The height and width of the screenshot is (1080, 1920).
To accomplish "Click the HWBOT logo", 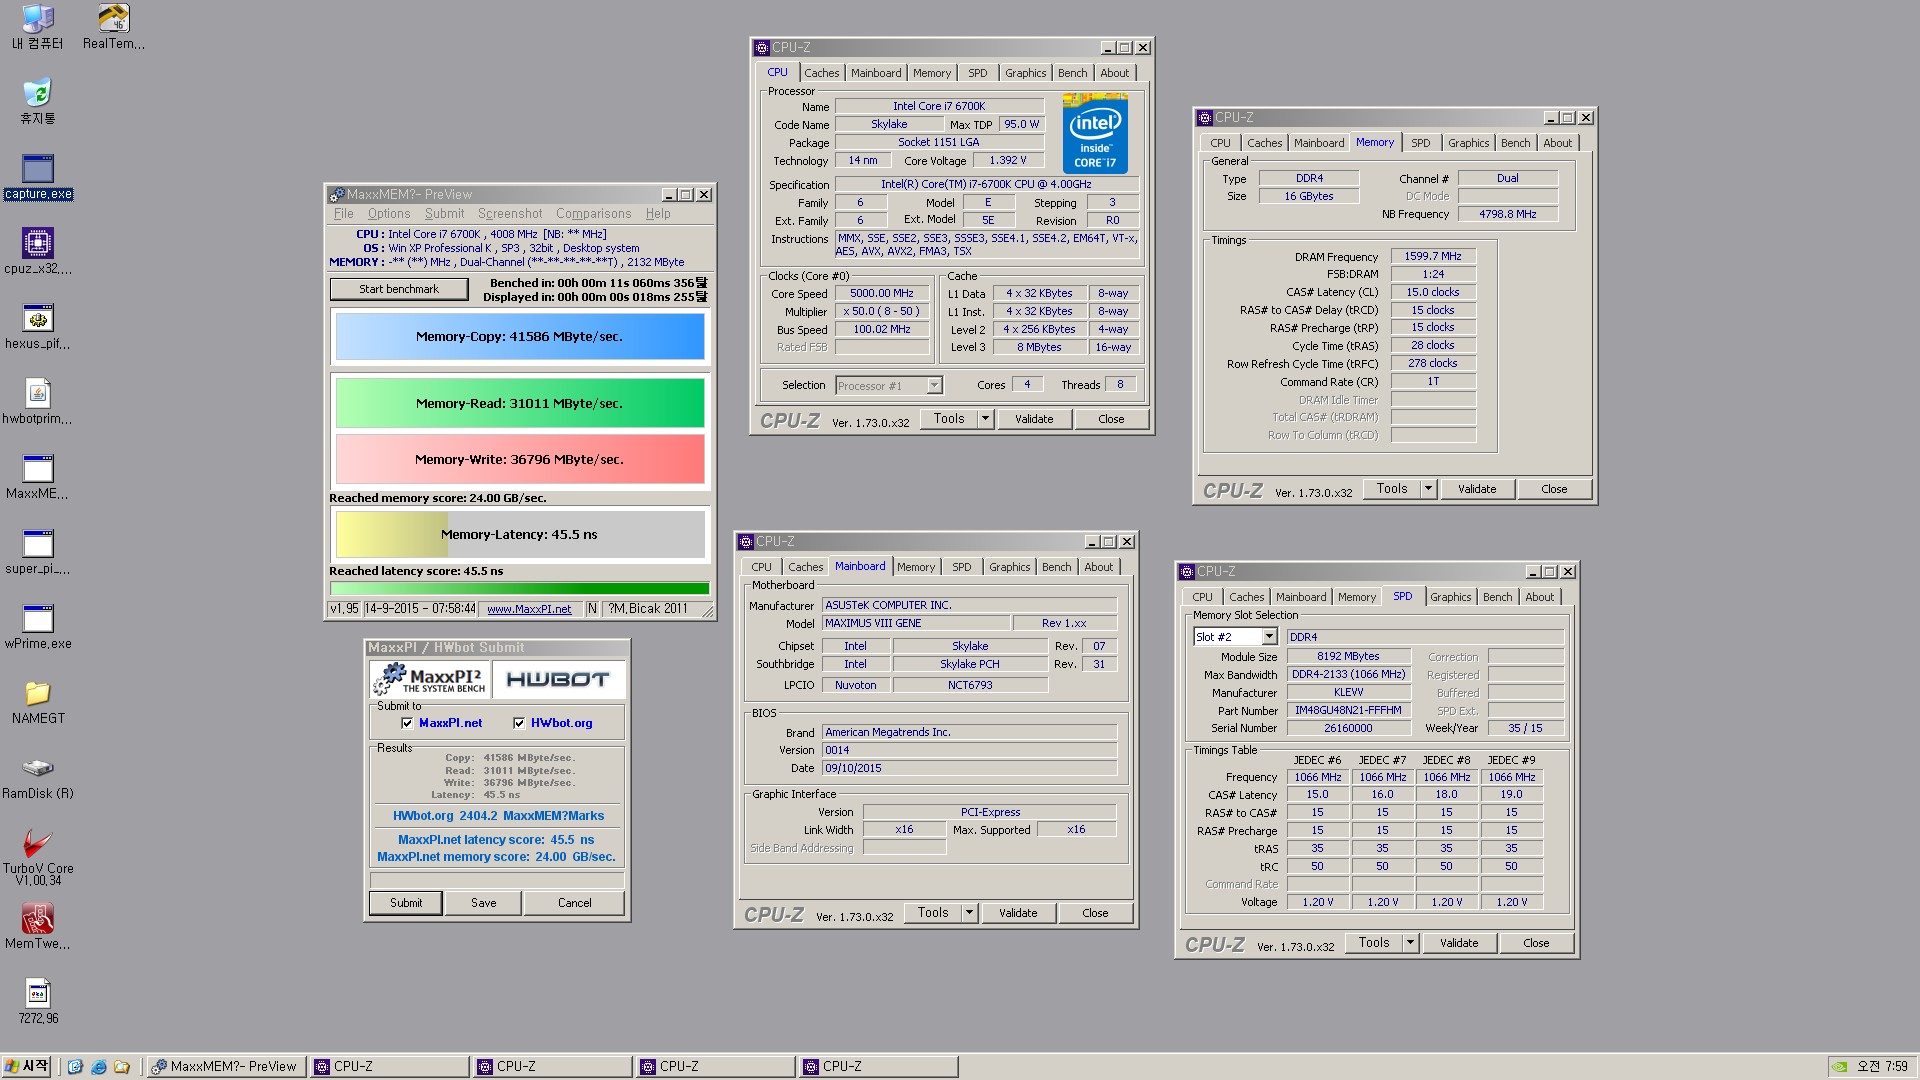I will click(558, 679).
